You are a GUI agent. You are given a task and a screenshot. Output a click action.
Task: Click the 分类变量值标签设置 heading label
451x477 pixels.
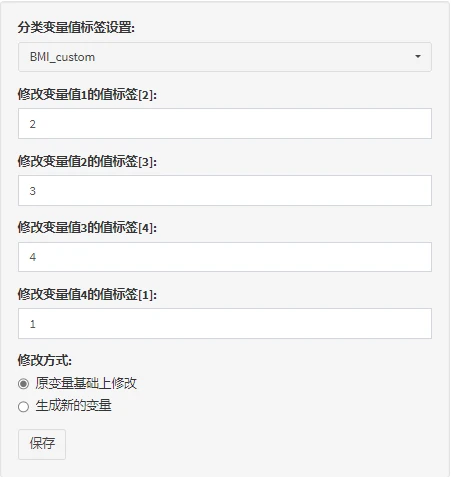click(76, 27)
